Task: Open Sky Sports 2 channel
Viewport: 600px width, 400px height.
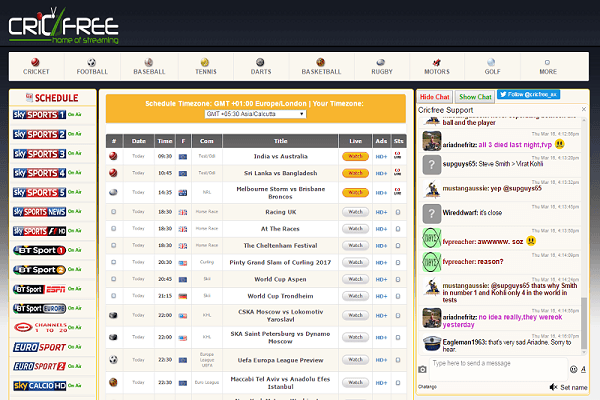Action: (39, 134)
